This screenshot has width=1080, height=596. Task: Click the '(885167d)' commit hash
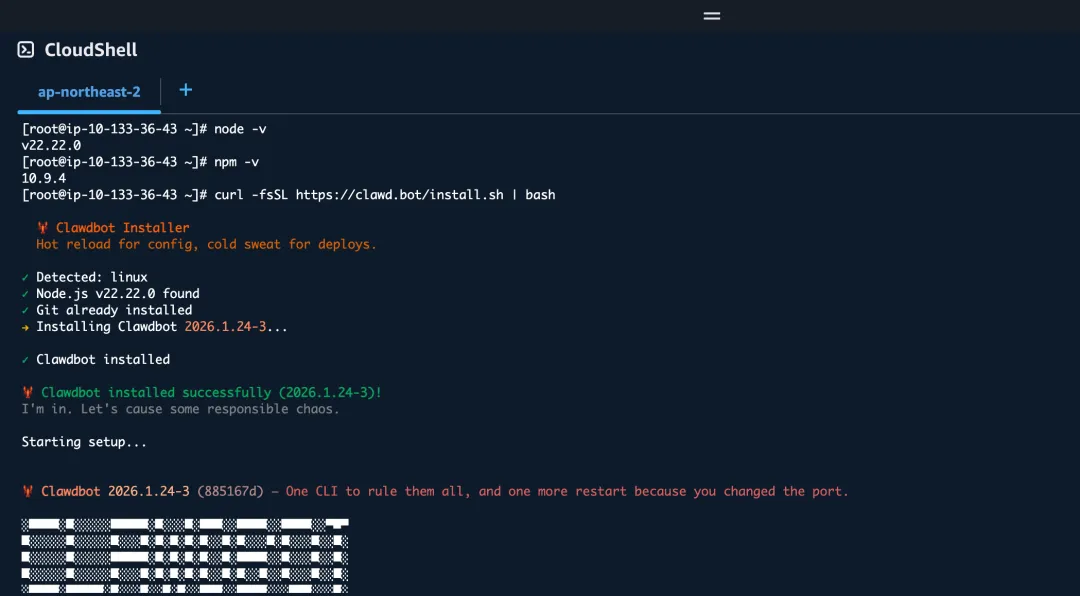pyautogui.click(x=231, y=491)
